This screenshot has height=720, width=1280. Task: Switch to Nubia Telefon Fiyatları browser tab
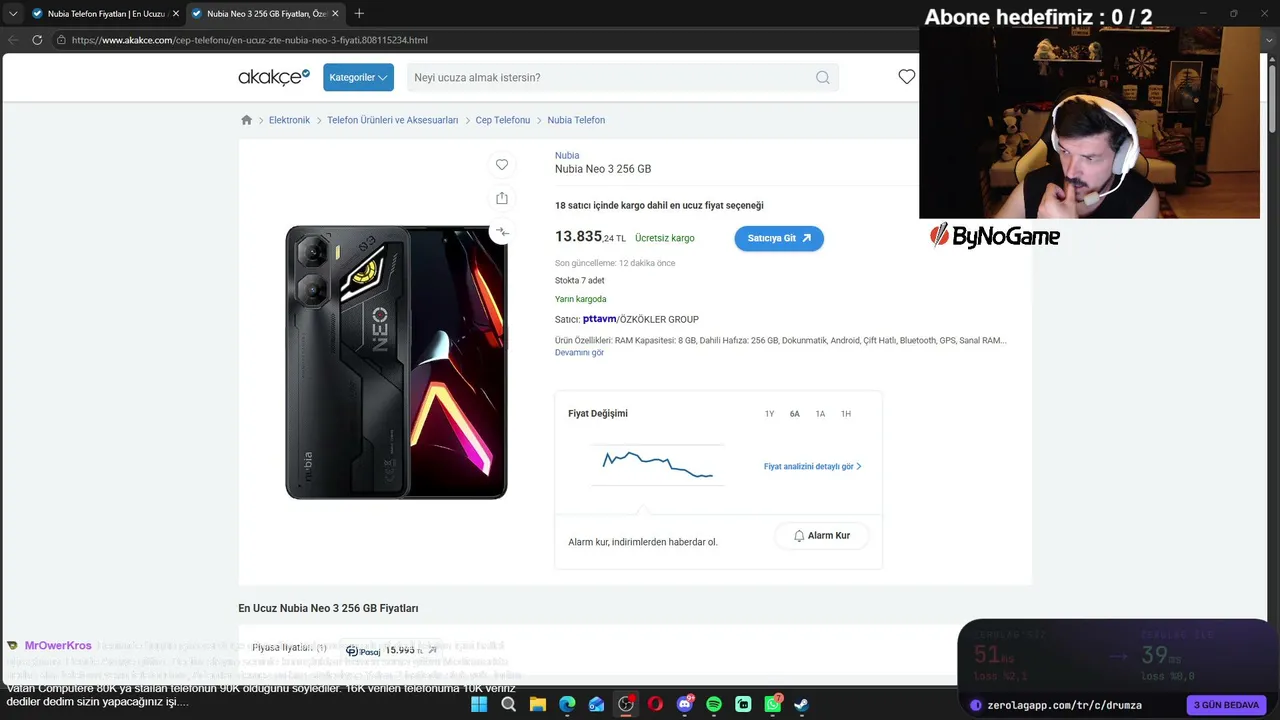[105, 14]
